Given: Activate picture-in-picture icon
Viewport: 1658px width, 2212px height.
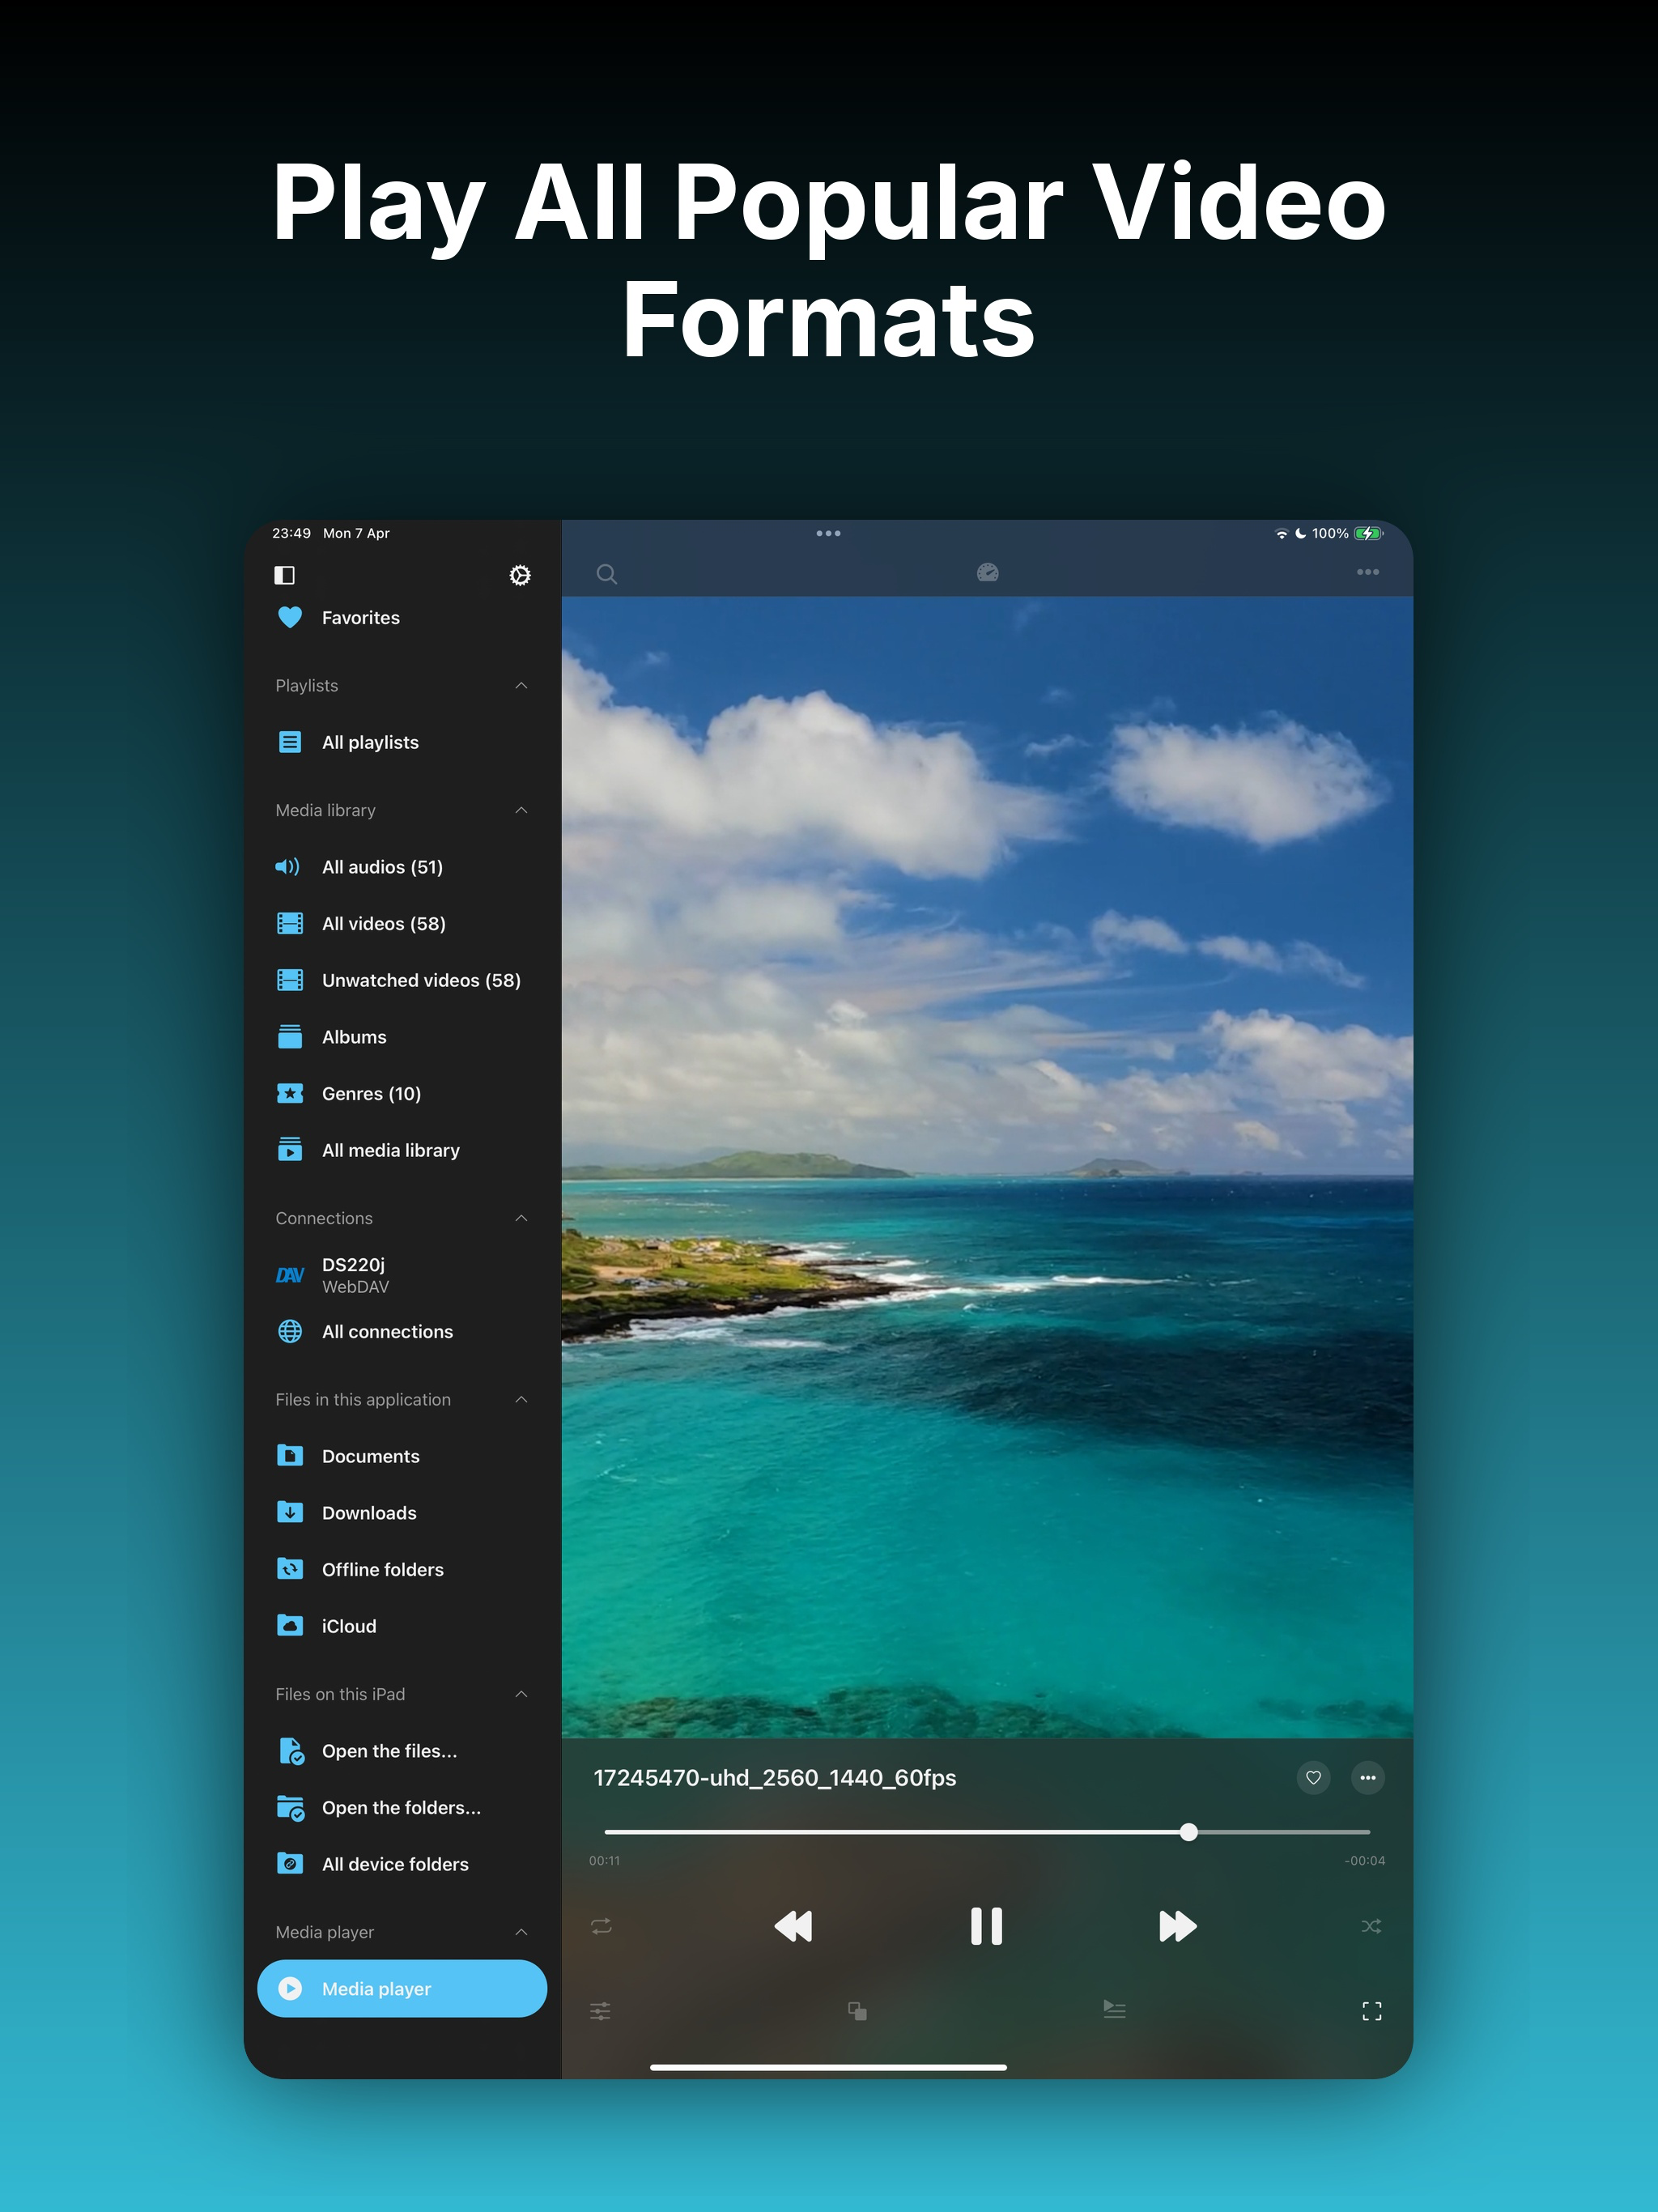Looking at the screenshot, I should (x=857, y=2011).
